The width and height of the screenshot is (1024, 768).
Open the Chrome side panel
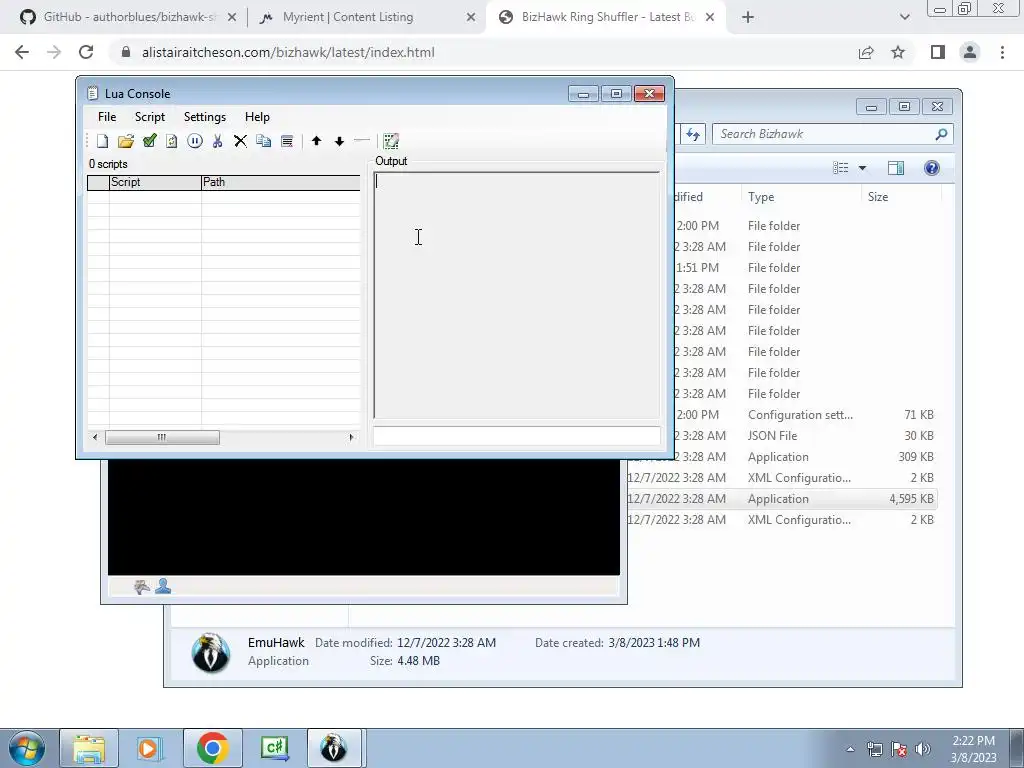click(x=938, y=52)
